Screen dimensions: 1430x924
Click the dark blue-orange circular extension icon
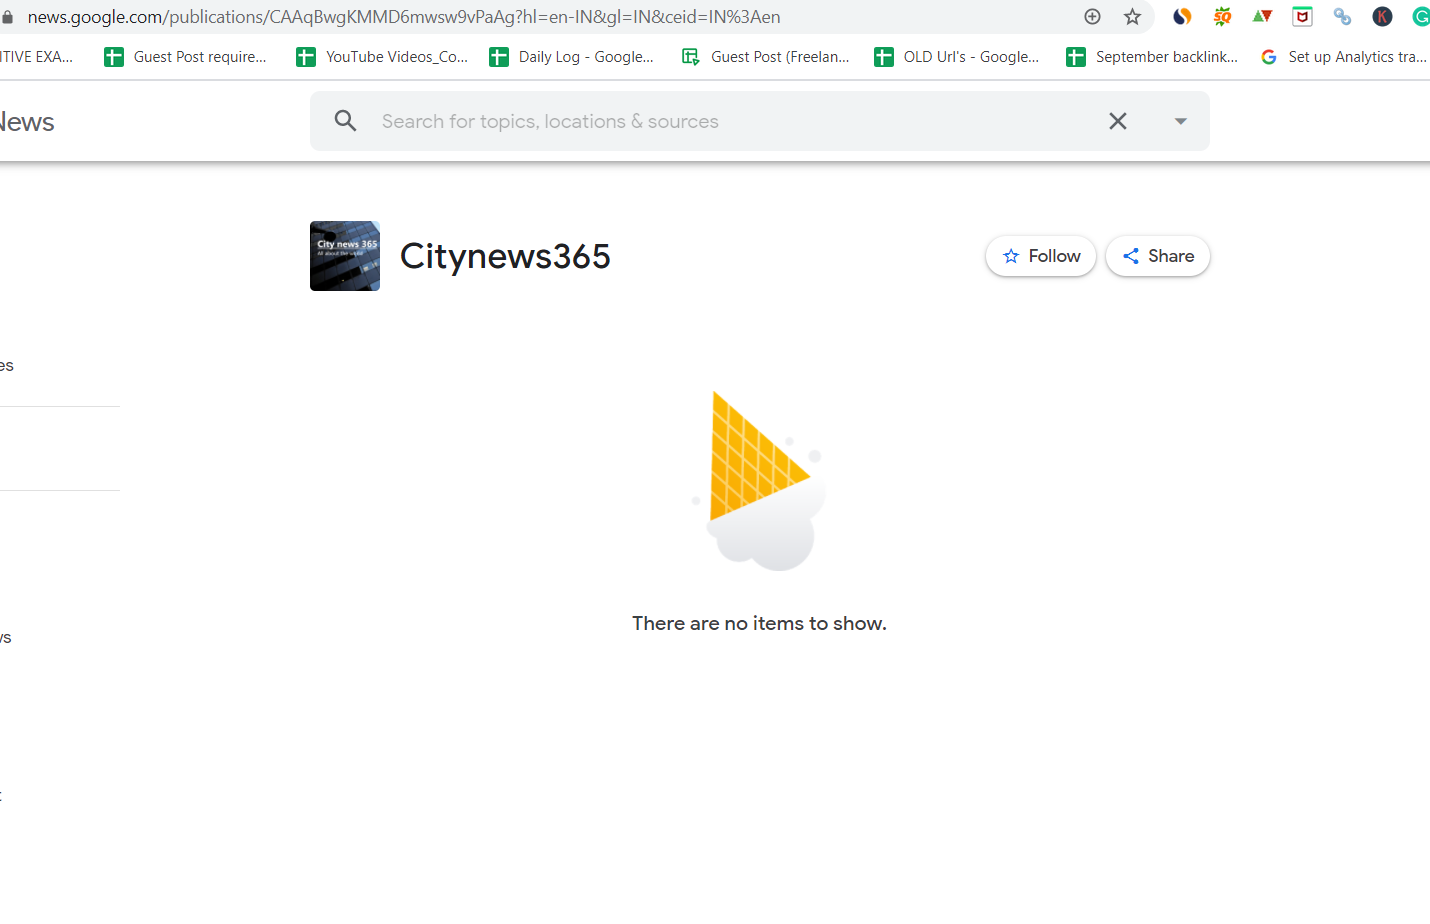point(1182,16)
